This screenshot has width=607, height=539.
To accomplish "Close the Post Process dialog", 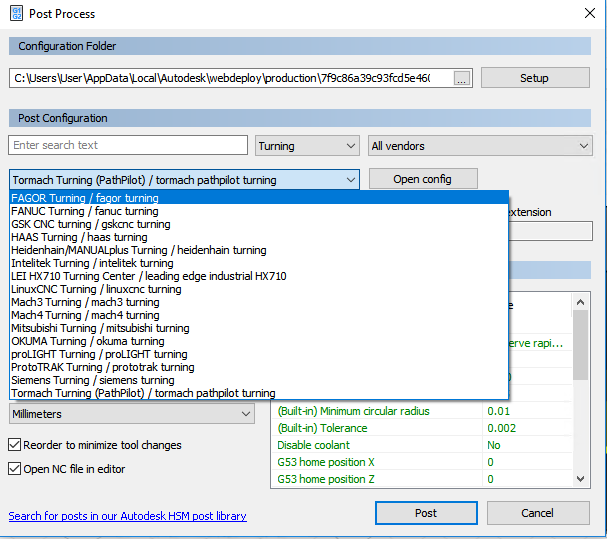I will coord(590,13).
